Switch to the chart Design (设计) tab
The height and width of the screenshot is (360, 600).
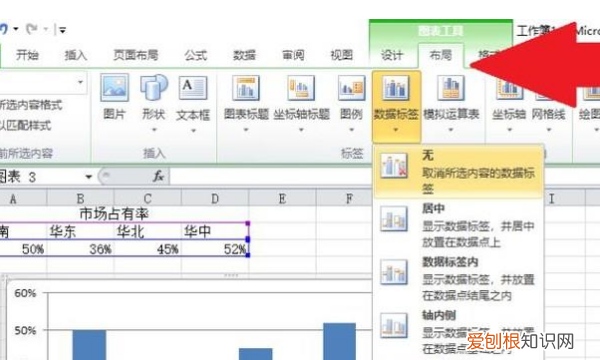[392, 55]
